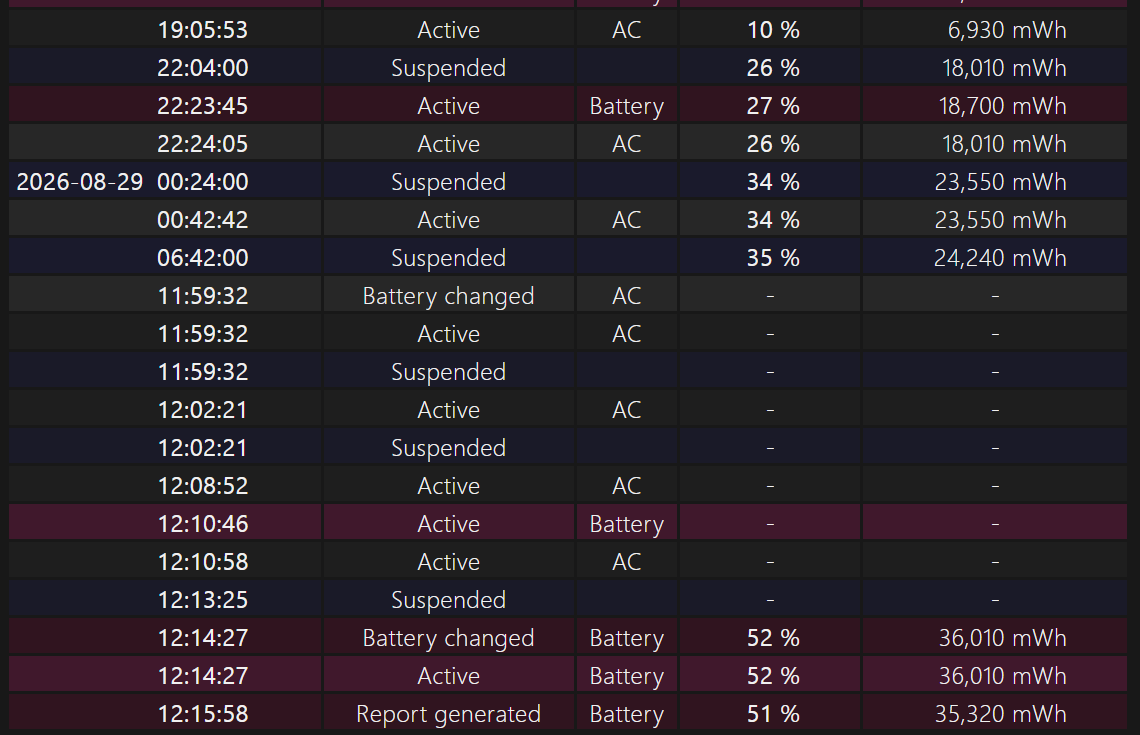Click the Battery changed entry at 12:14:27
The image size is (1140, 735).
point(449,638)
